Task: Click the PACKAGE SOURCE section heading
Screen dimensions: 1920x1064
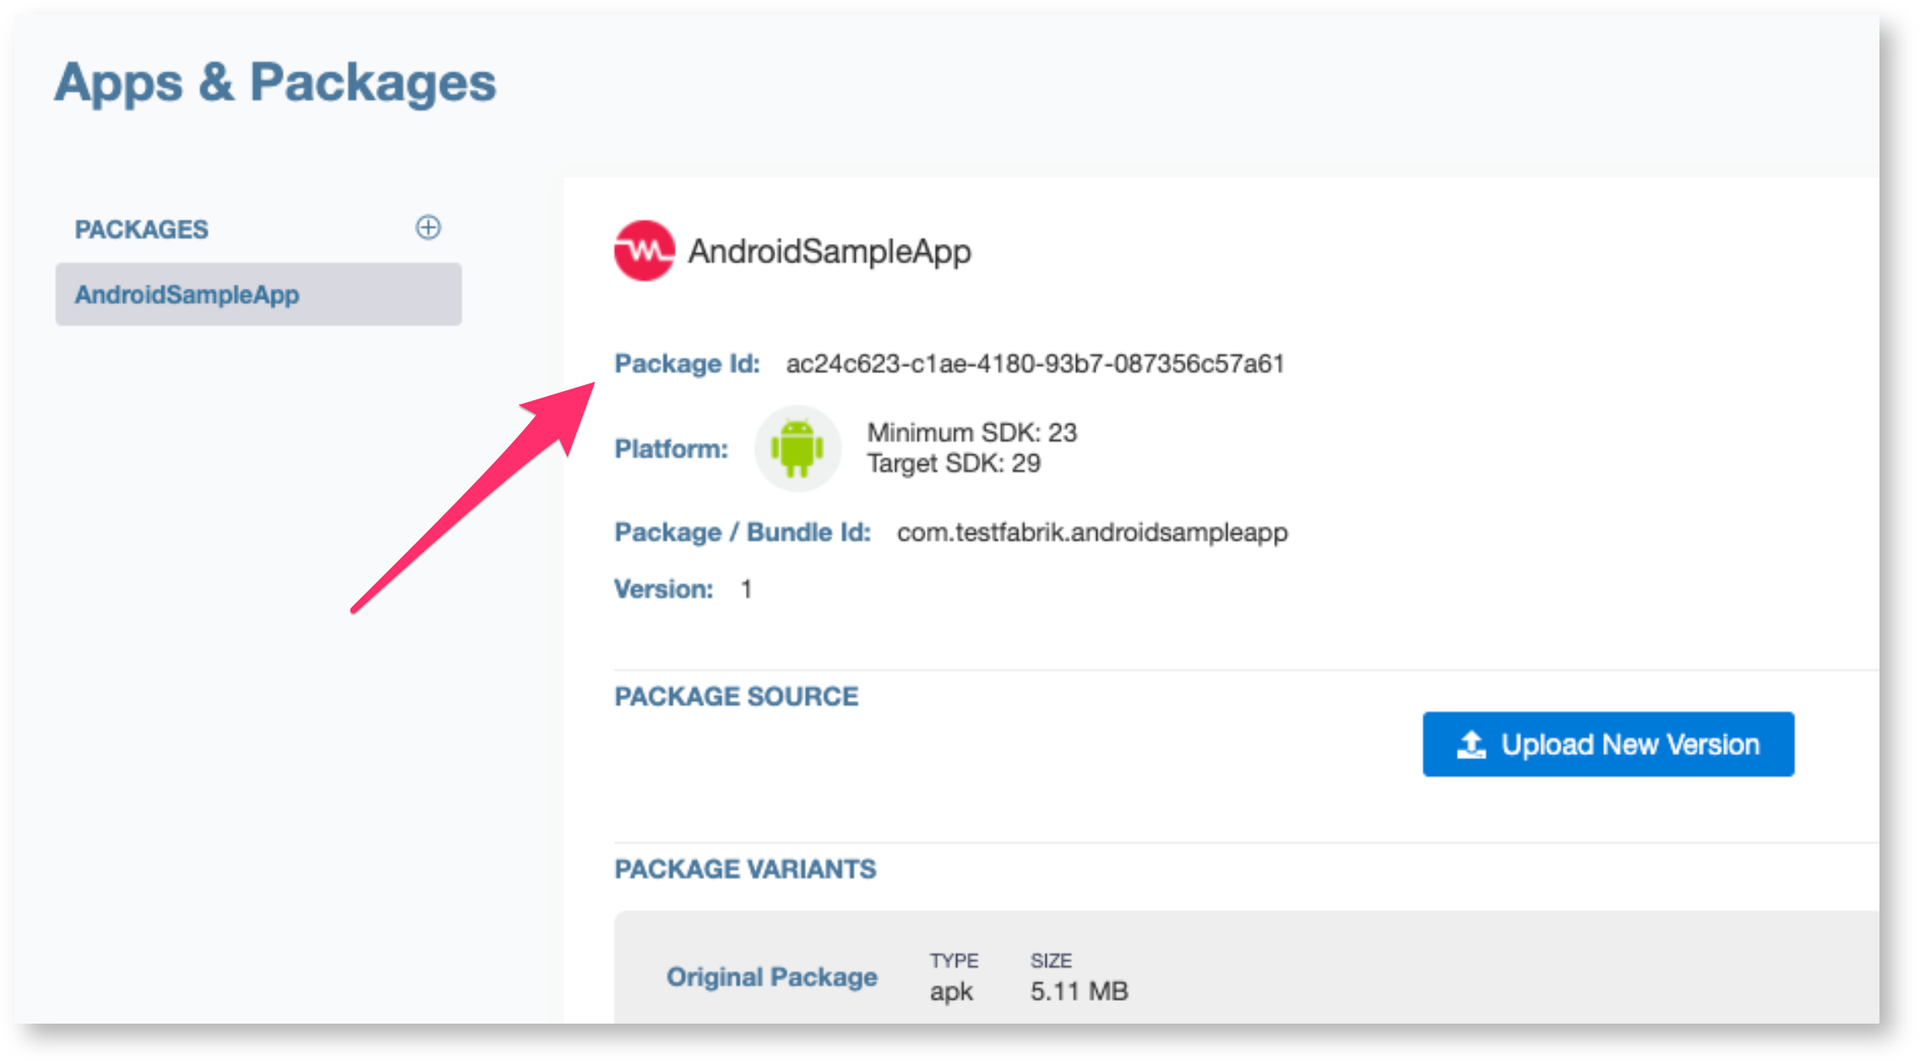Action: pyautogui.click(x=736, y=696)
